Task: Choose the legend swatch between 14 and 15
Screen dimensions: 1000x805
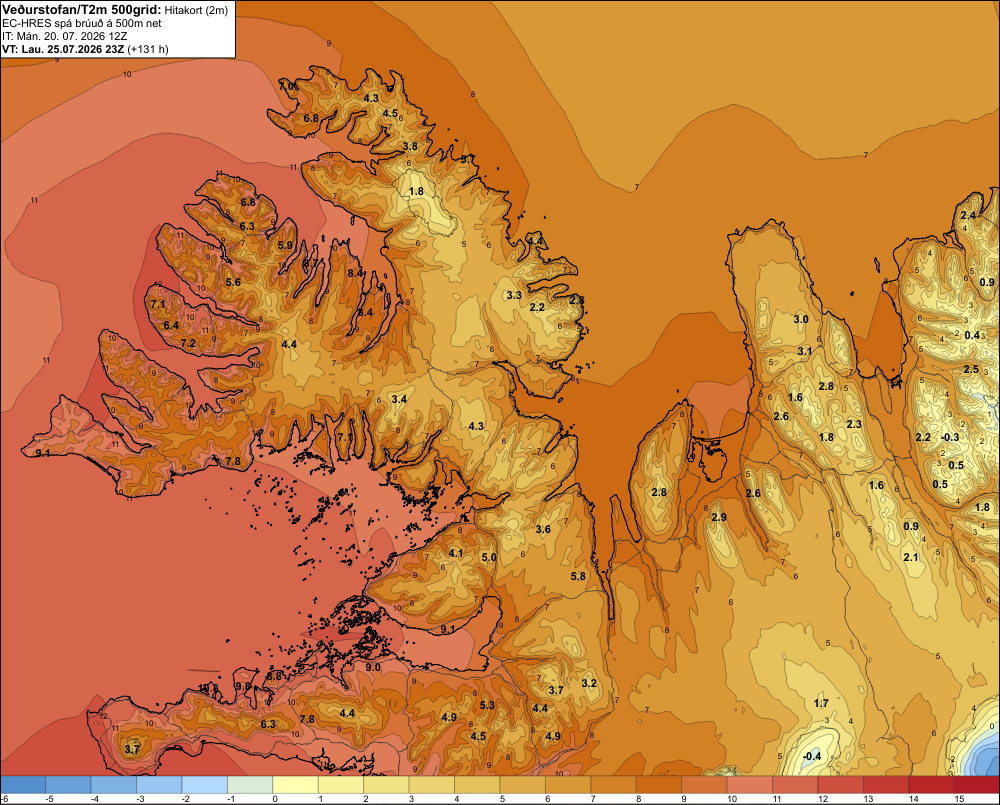Action: click(x=932, y=785)
